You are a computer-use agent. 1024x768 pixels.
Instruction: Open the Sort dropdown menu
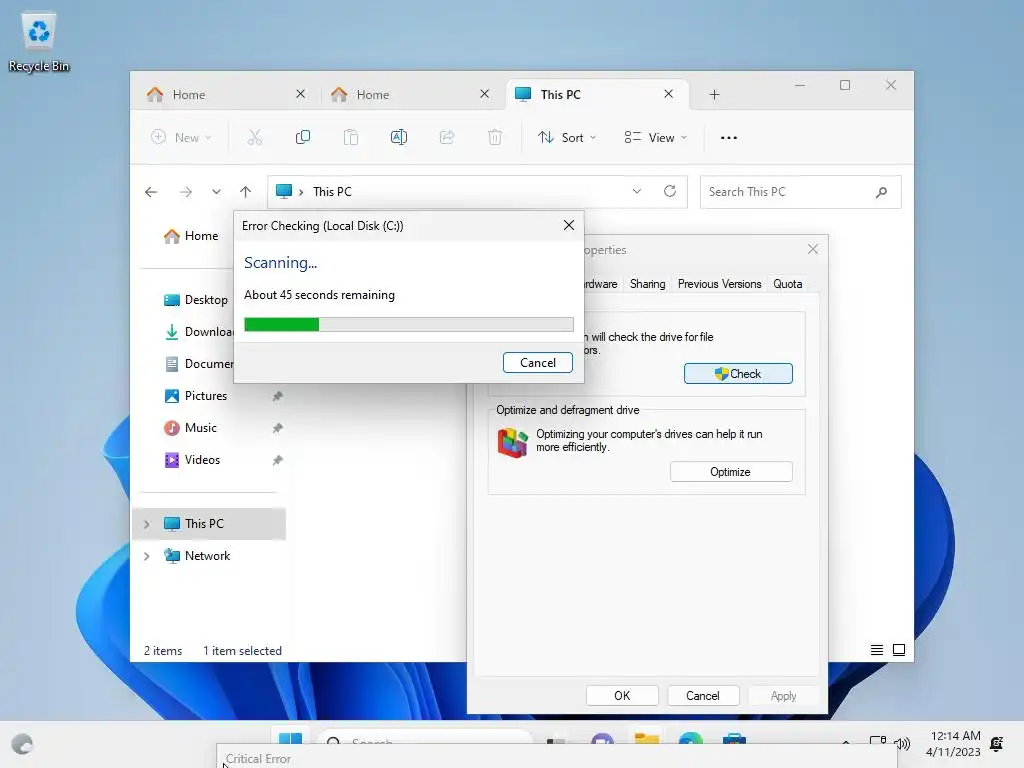pyautogui.click(x=566, y=137)
